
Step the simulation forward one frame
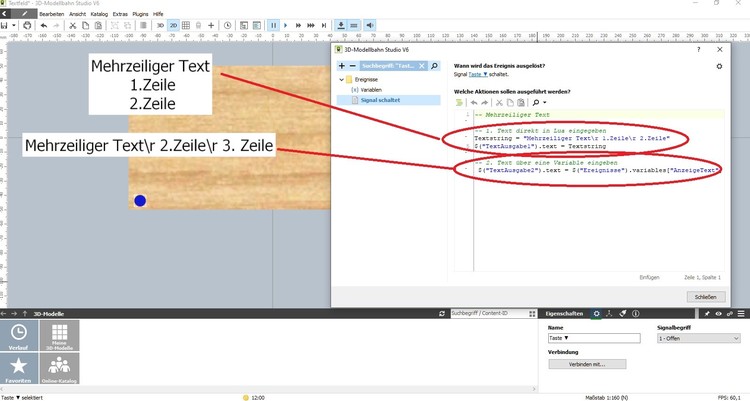pyautogui.click(x=324, y=25)
